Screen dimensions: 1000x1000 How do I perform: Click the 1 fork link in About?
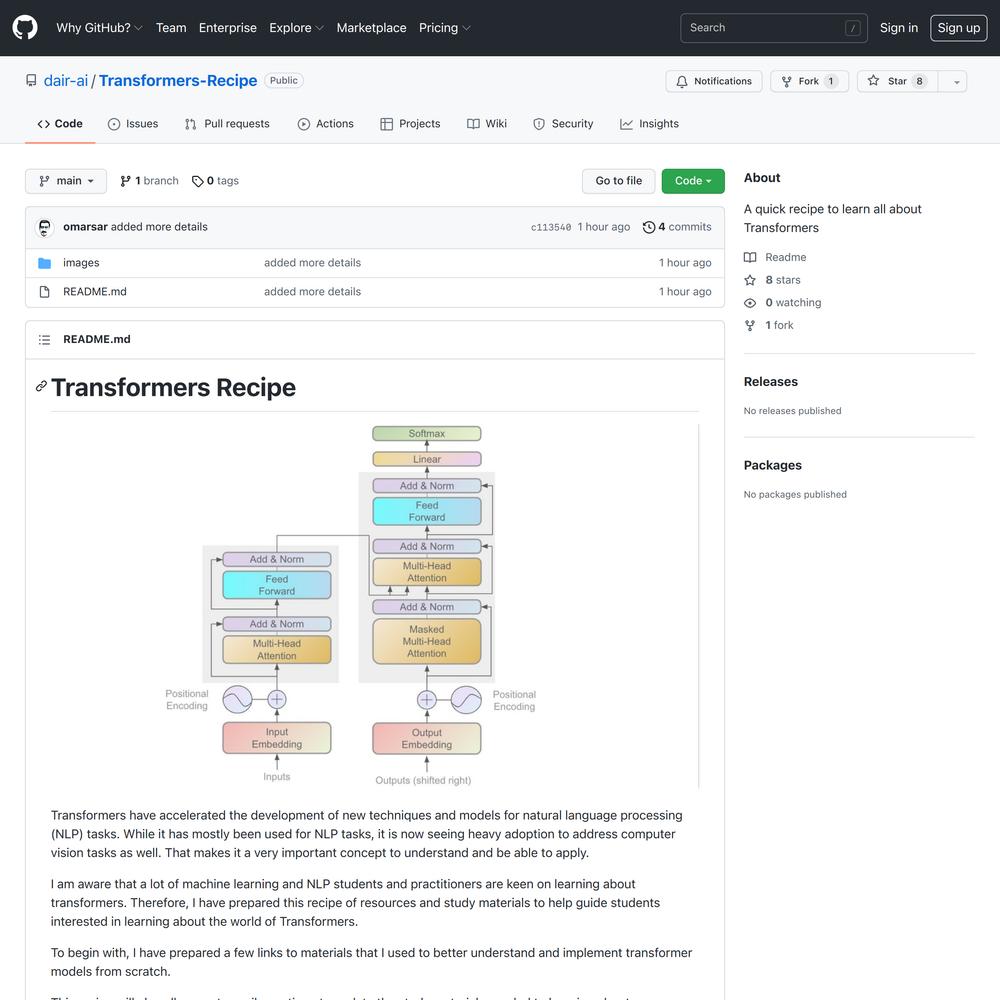768,325
